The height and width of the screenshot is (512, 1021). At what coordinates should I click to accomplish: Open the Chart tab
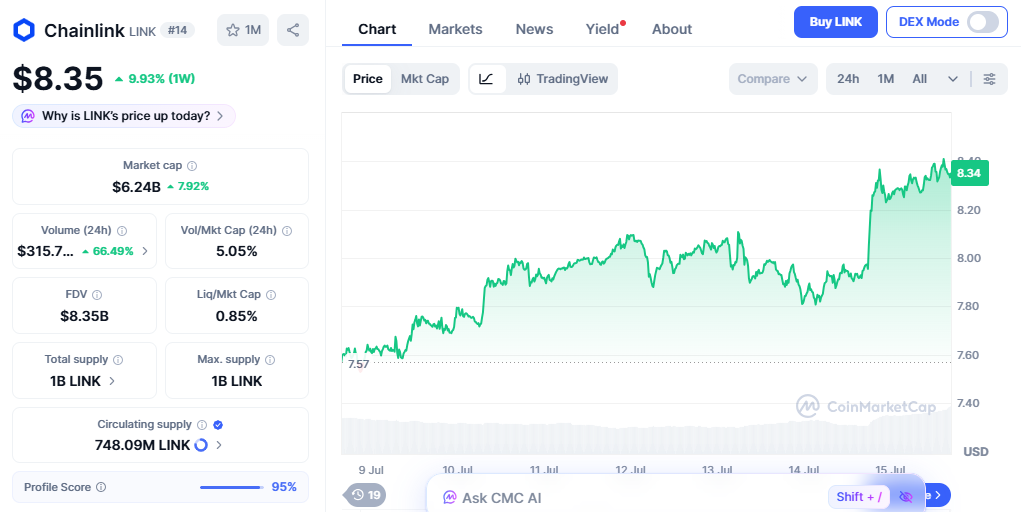tap(377, 29)
